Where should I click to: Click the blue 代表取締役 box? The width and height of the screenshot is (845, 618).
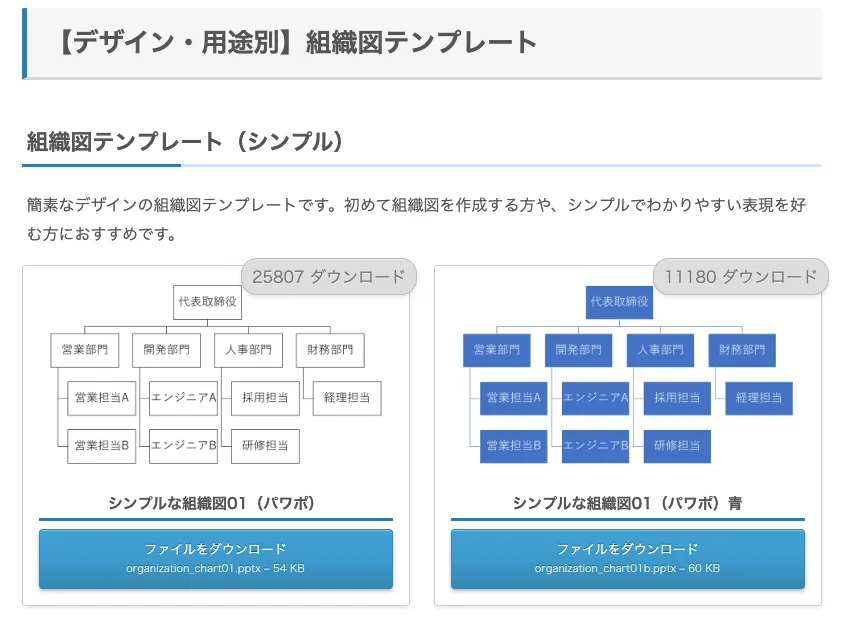(619, 302)
